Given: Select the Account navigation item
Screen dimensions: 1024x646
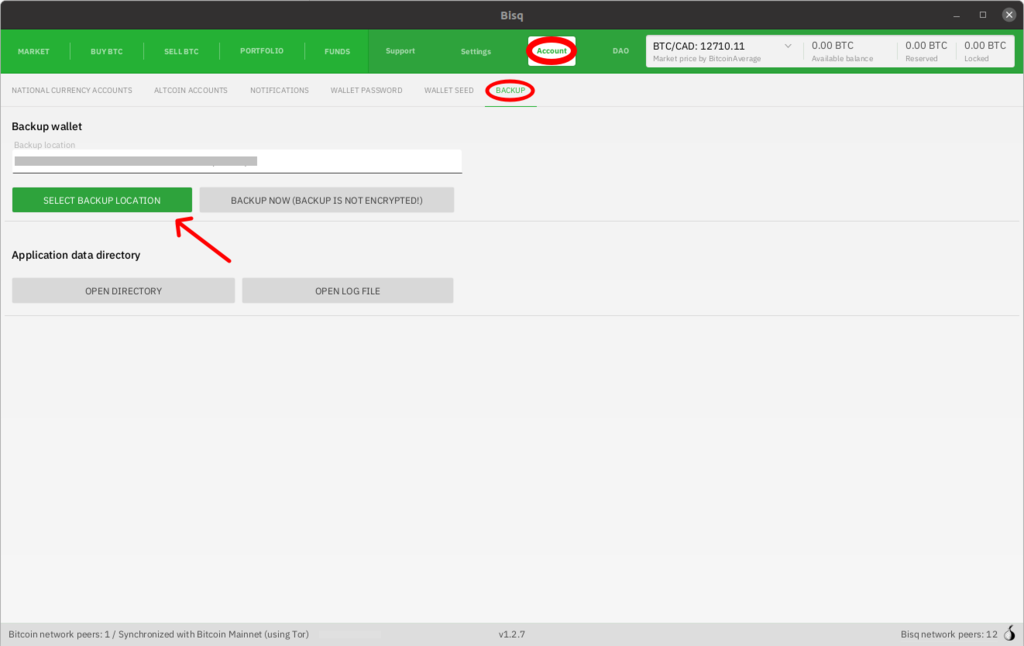Looking at the screenshot, I should coord(551,51).
